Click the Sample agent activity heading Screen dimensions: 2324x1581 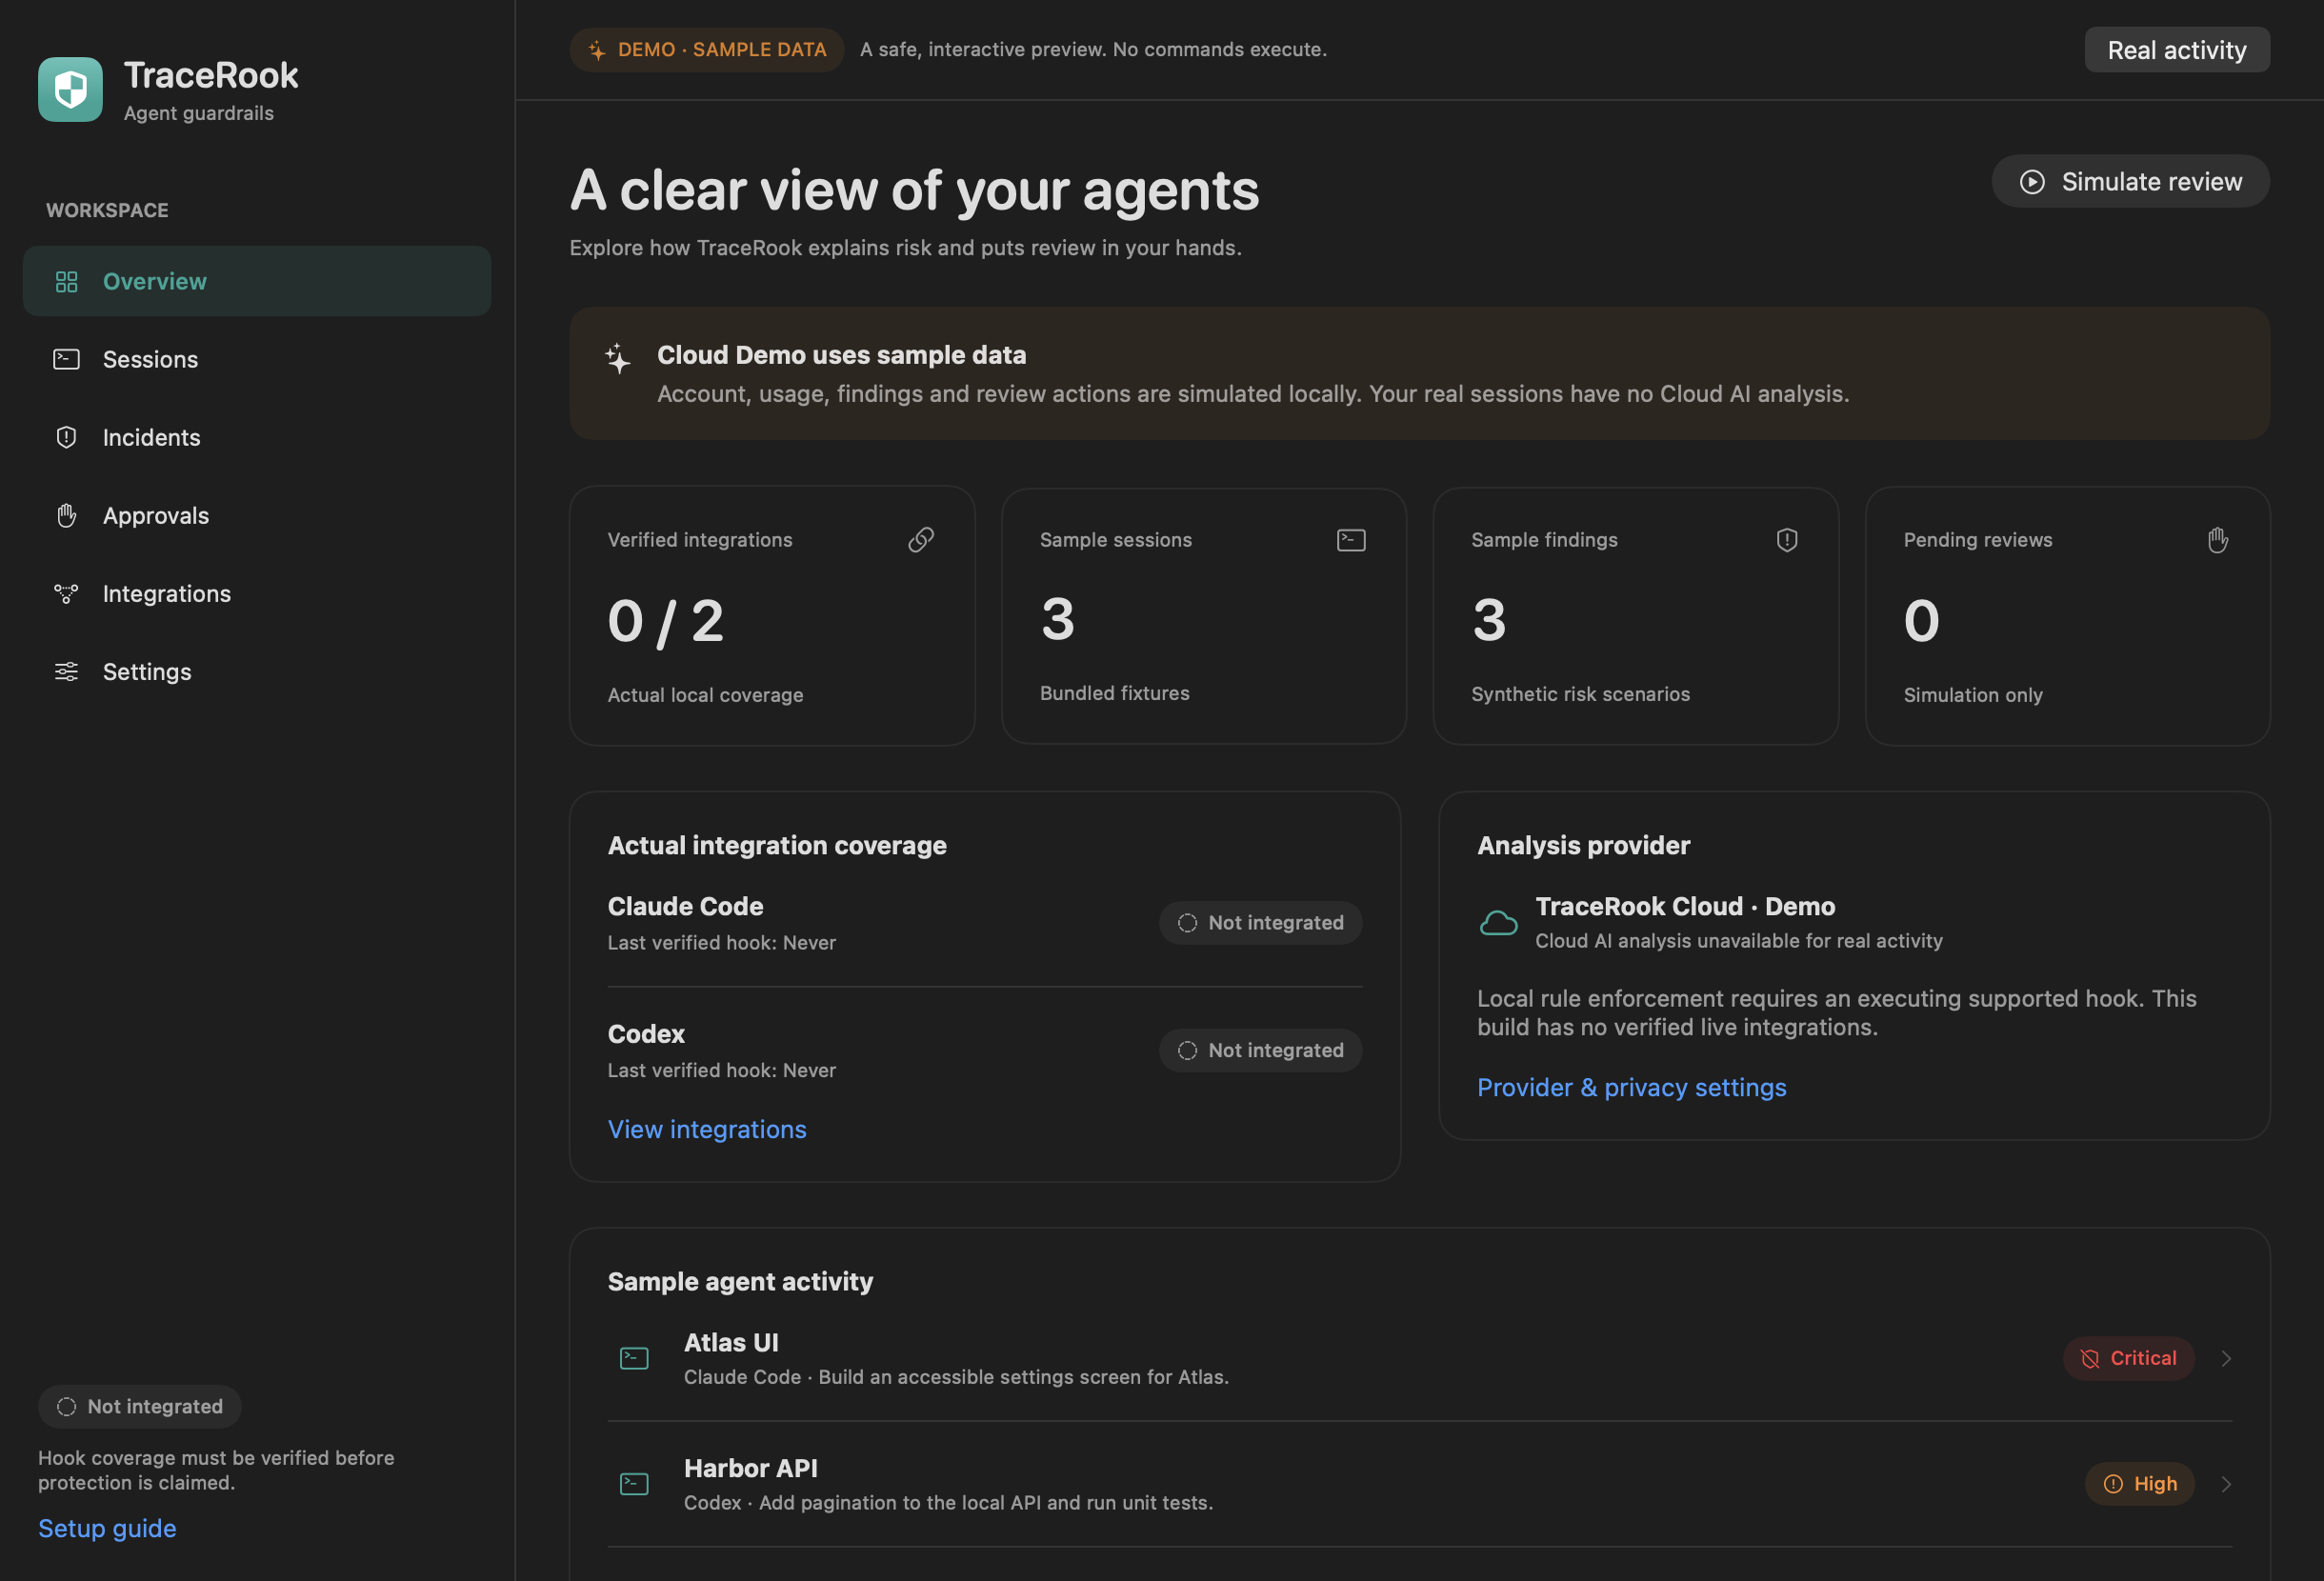pos(740,1282)
